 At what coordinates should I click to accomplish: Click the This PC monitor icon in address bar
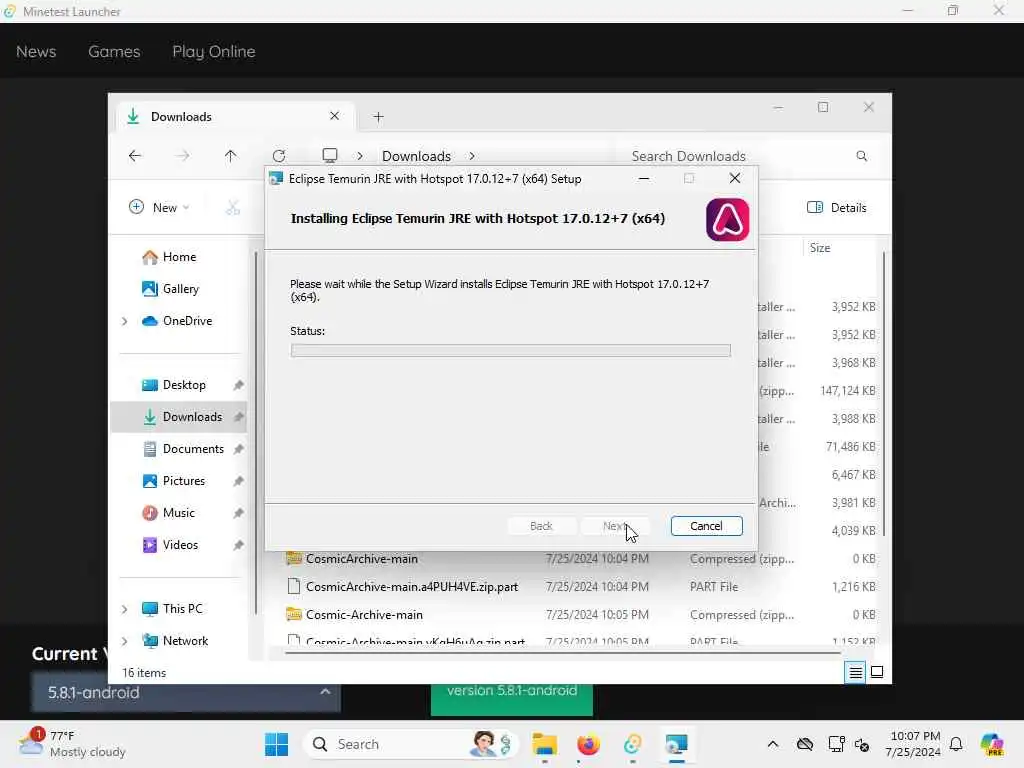click(330, 155)
